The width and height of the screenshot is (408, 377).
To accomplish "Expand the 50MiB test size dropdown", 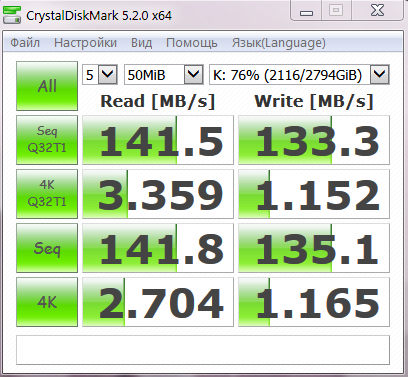I will click(x=194, y=74).
